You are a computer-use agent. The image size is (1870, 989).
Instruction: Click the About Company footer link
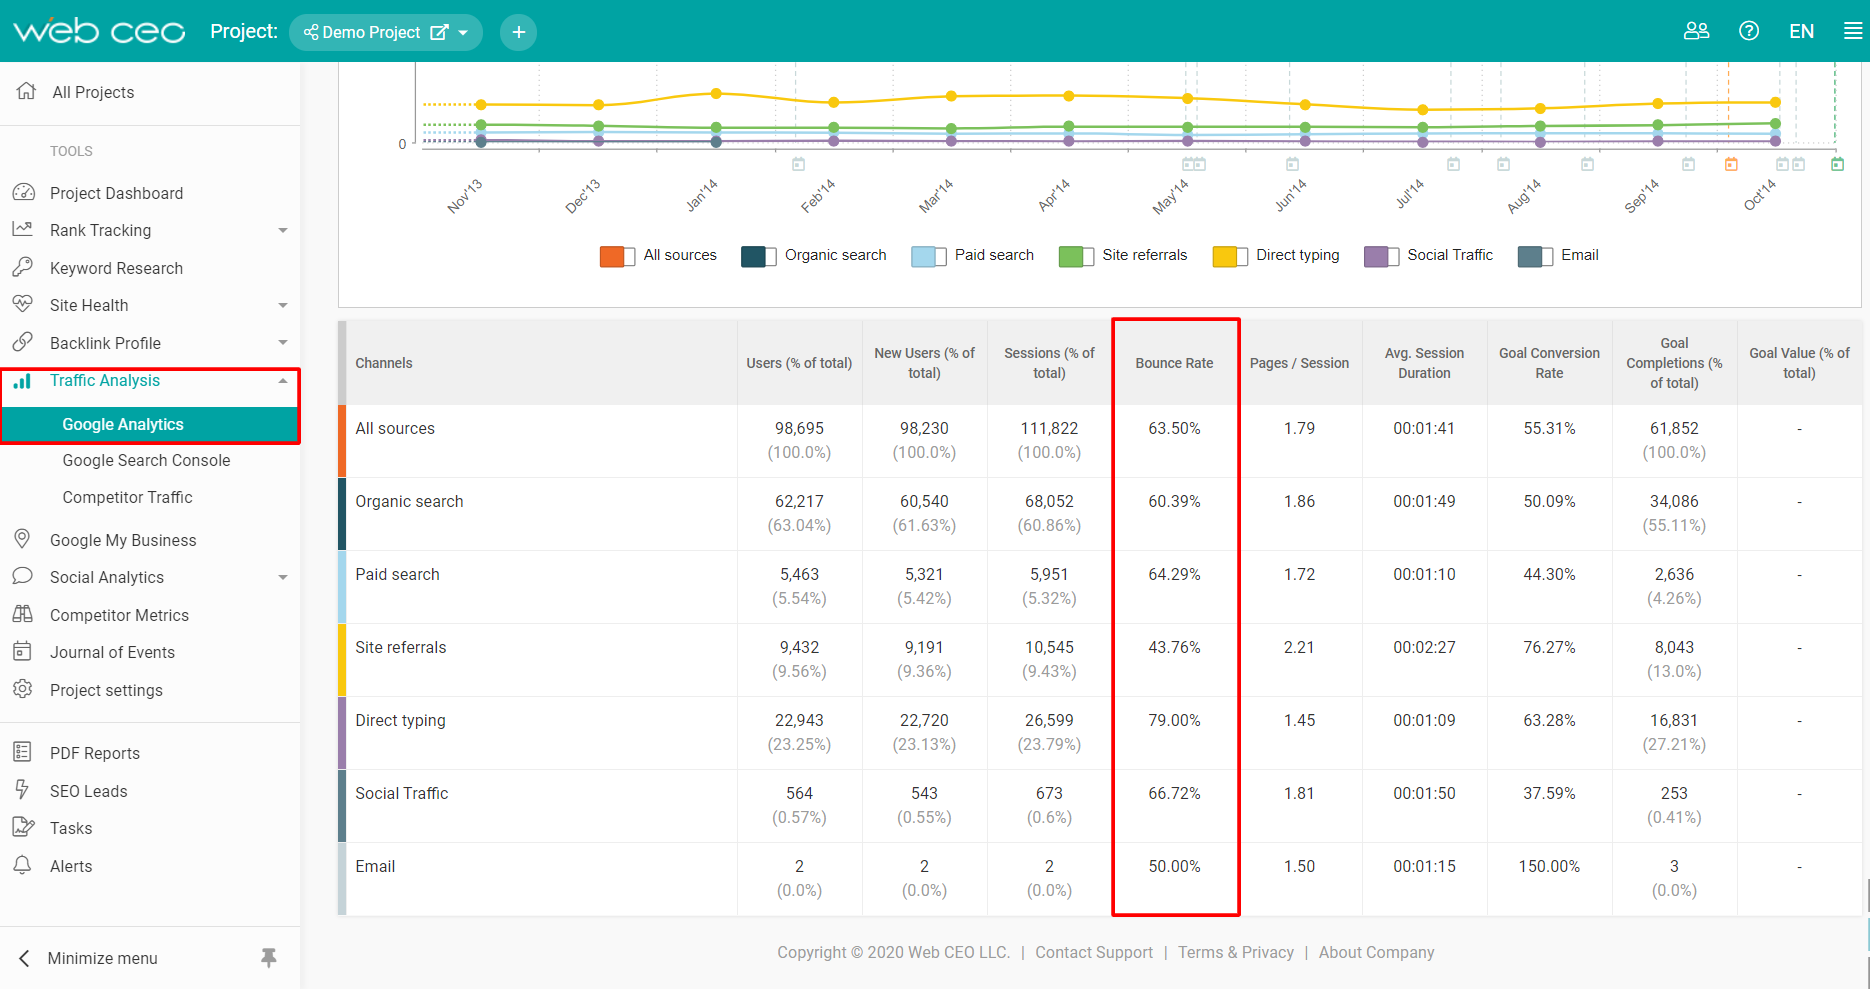tap(1376, 952)
